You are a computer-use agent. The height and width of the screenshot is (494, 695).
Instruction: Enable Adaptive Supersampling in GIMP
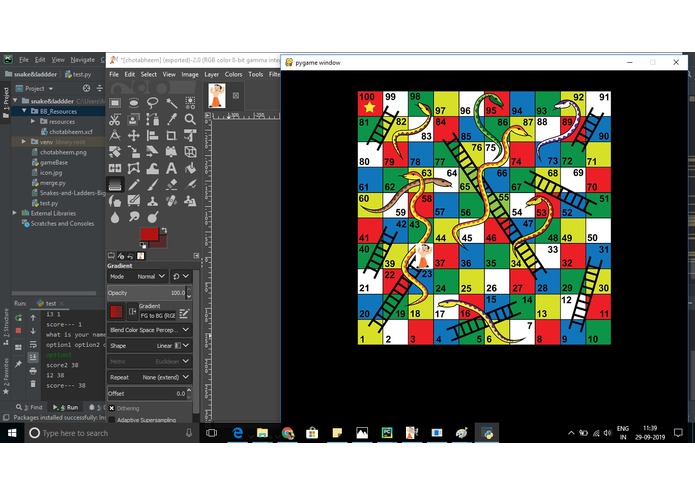[x=112, y=420]
